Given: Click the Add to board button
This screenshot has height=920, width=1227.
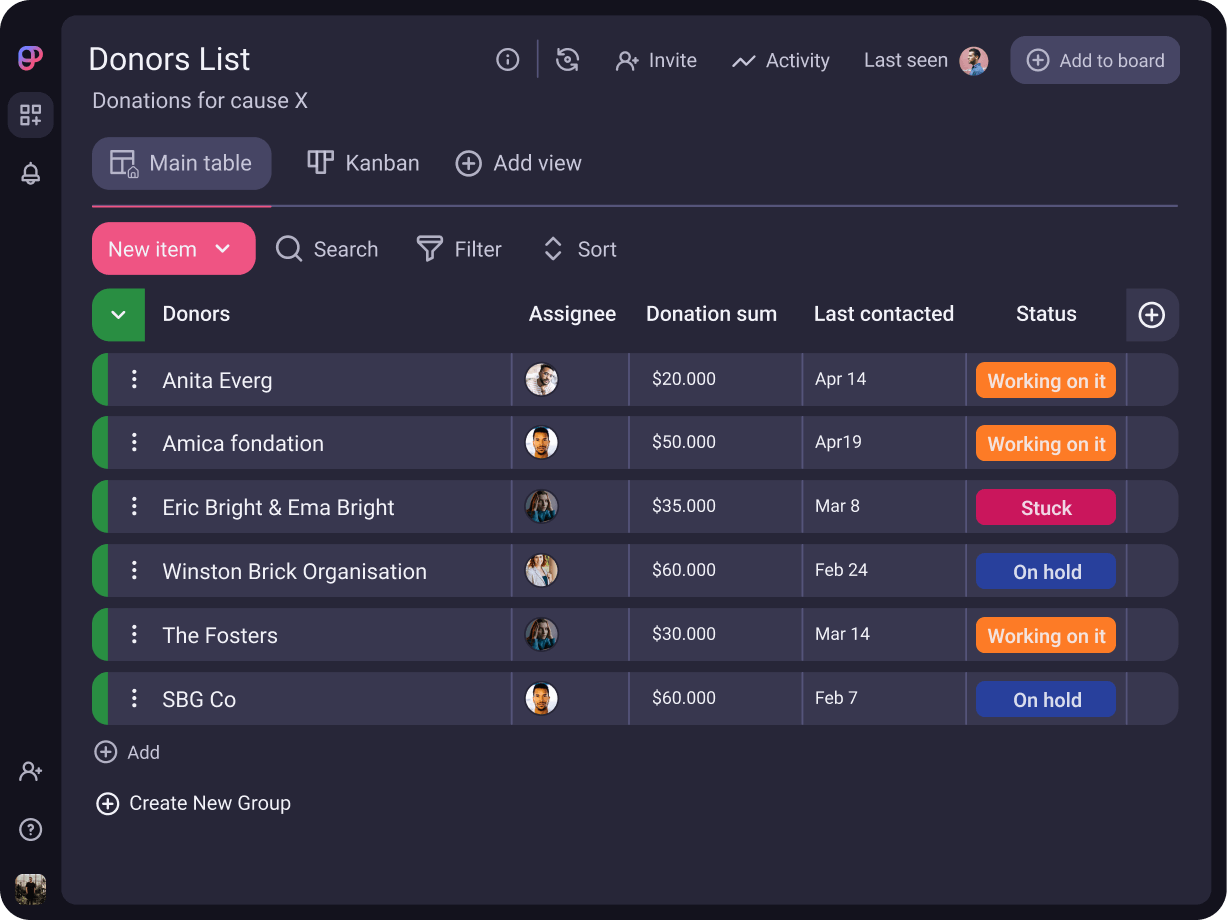Looking at the screenshot, I should 1094,60.
